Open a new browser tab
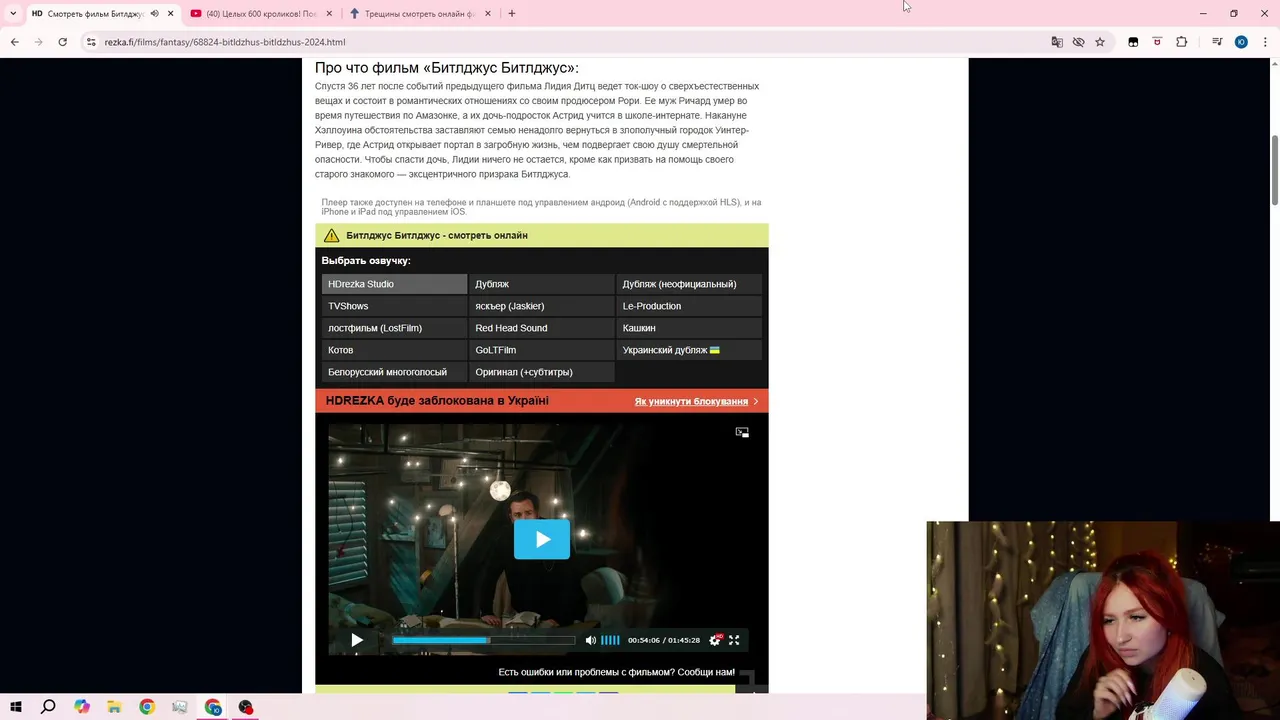 (511, 13)
